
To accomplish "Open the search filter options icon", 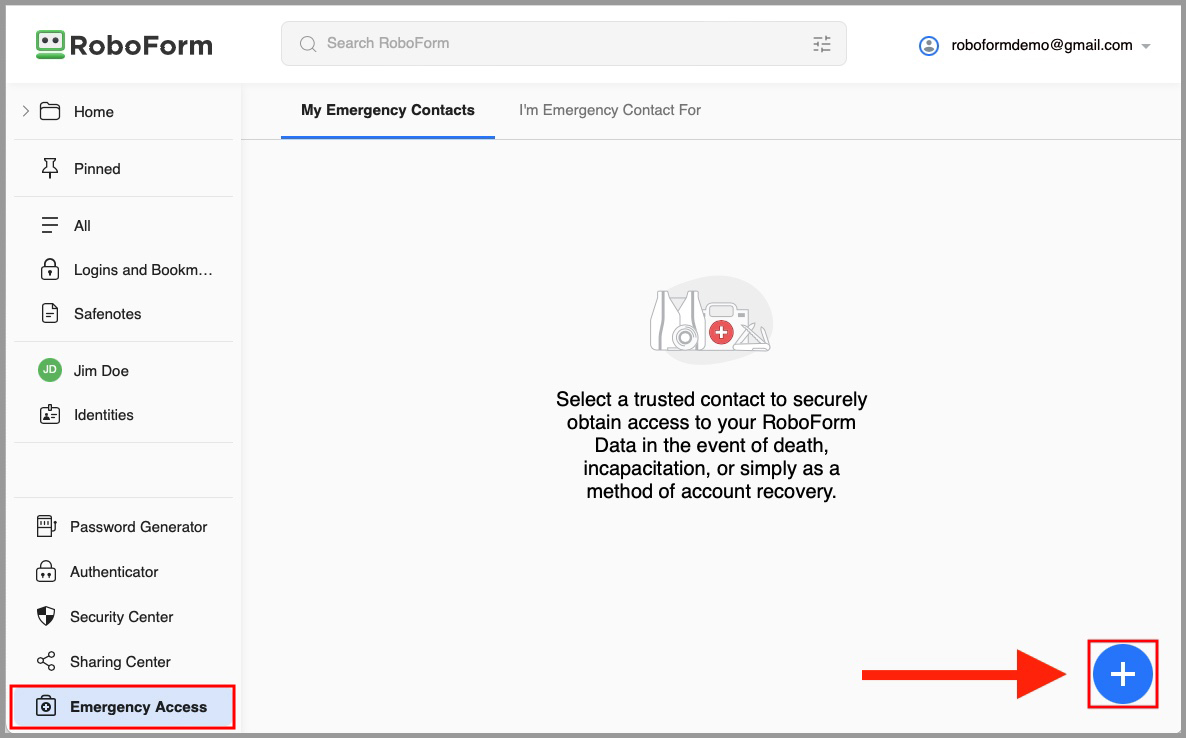I will click(x=821, y=44).
